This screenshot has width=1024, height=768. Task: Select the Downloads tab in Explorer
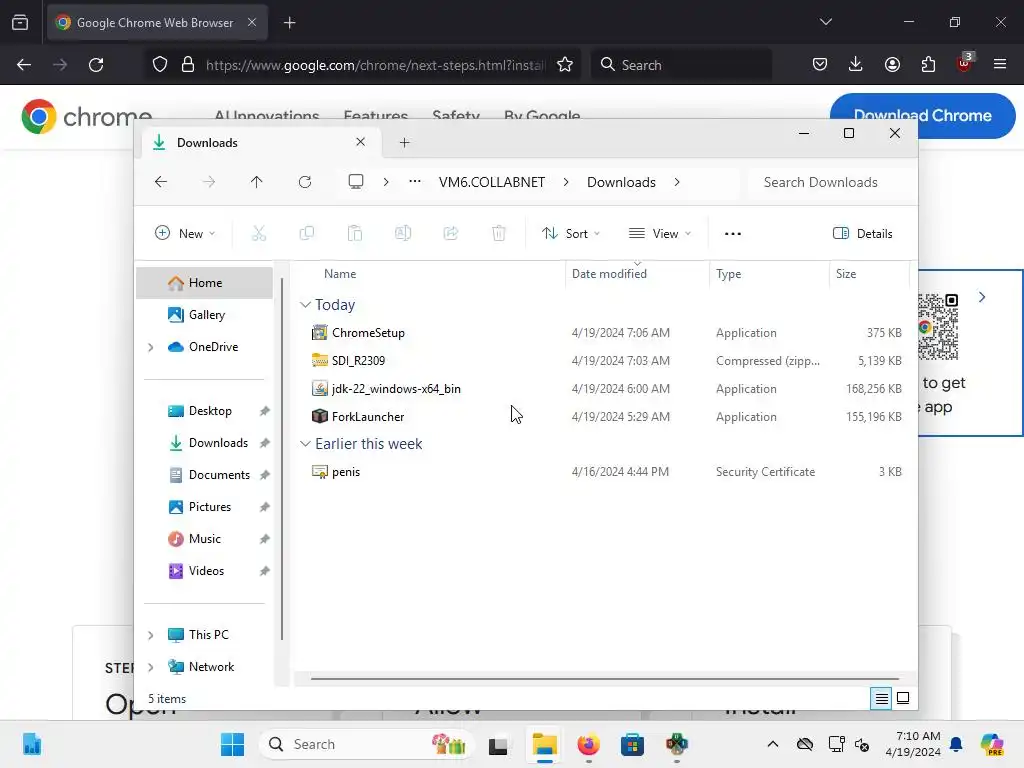pyautogui.click(x=259, y=142)
